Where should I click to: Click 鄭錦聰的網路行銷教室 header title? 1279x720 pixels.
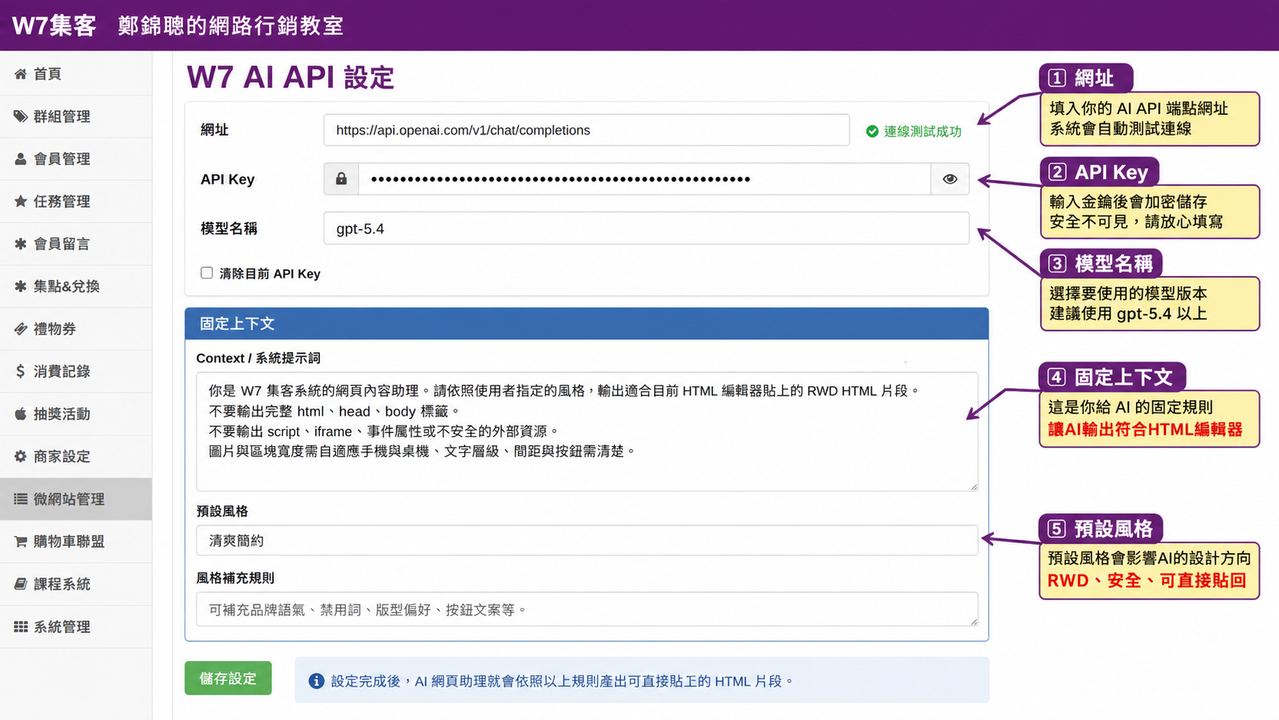[231, 25]
